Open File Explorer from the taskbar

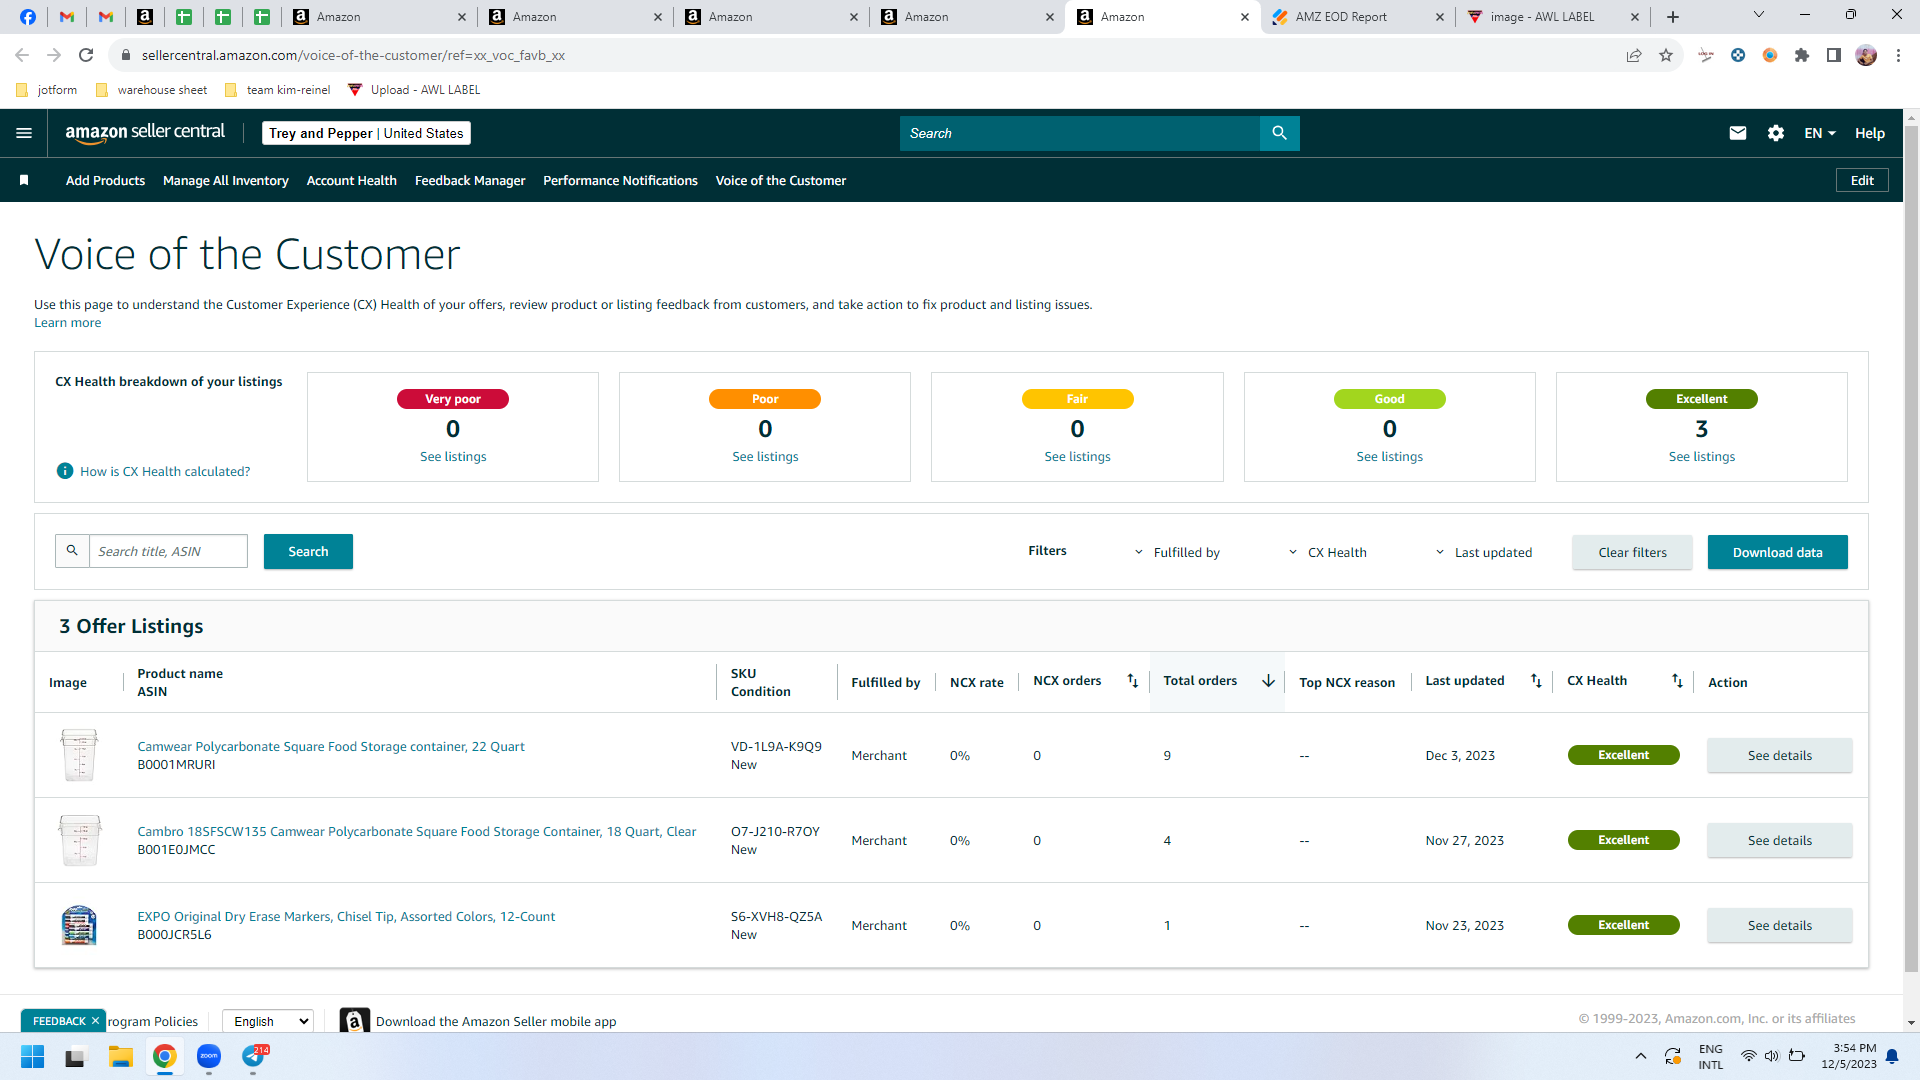coord(121,1056)
